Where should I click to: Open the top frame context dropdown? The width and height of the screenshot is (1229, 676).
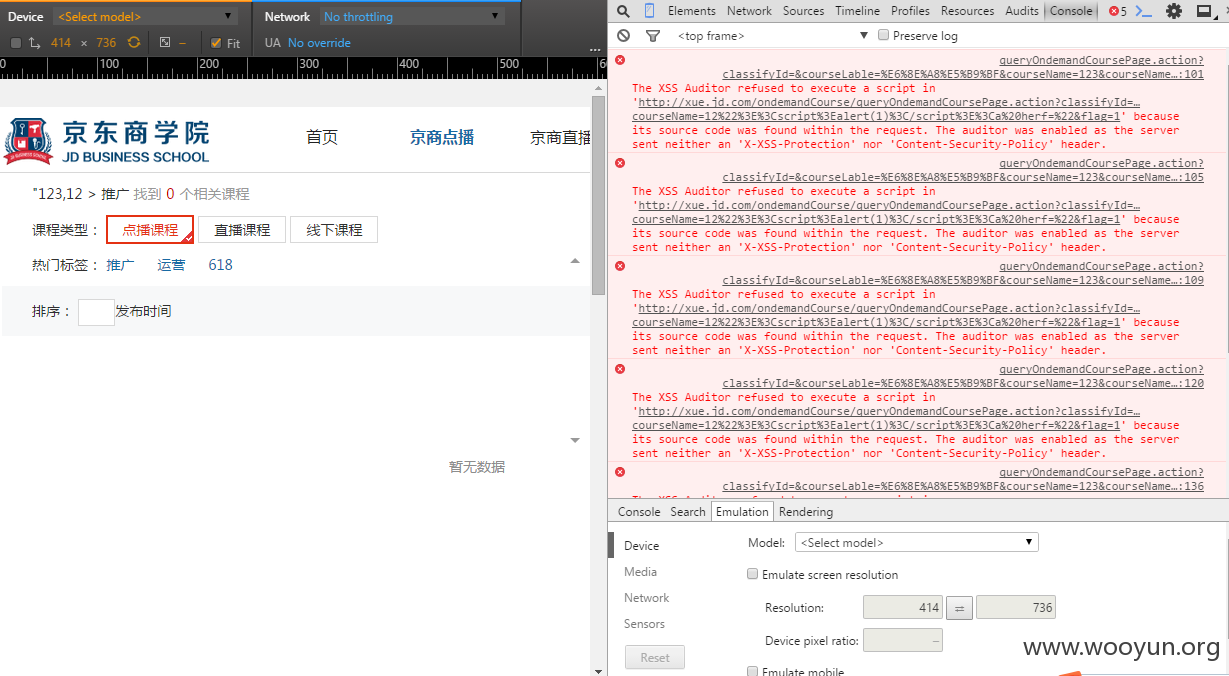772,35
